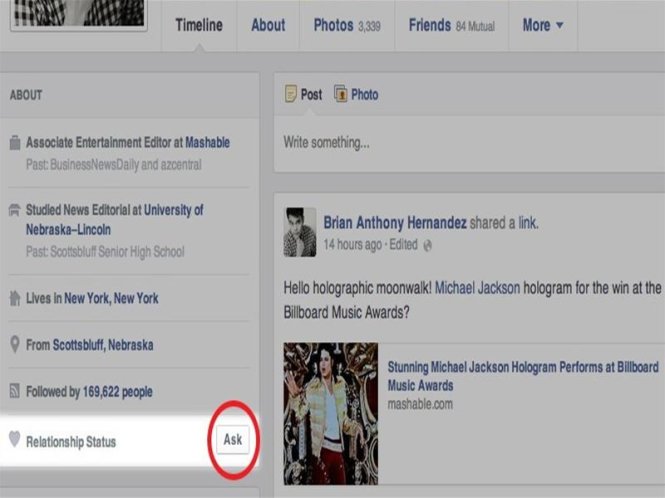665x498 pixels.
Task: Click the Michael Jackson tagged link
Action: (x=477, y=287)
